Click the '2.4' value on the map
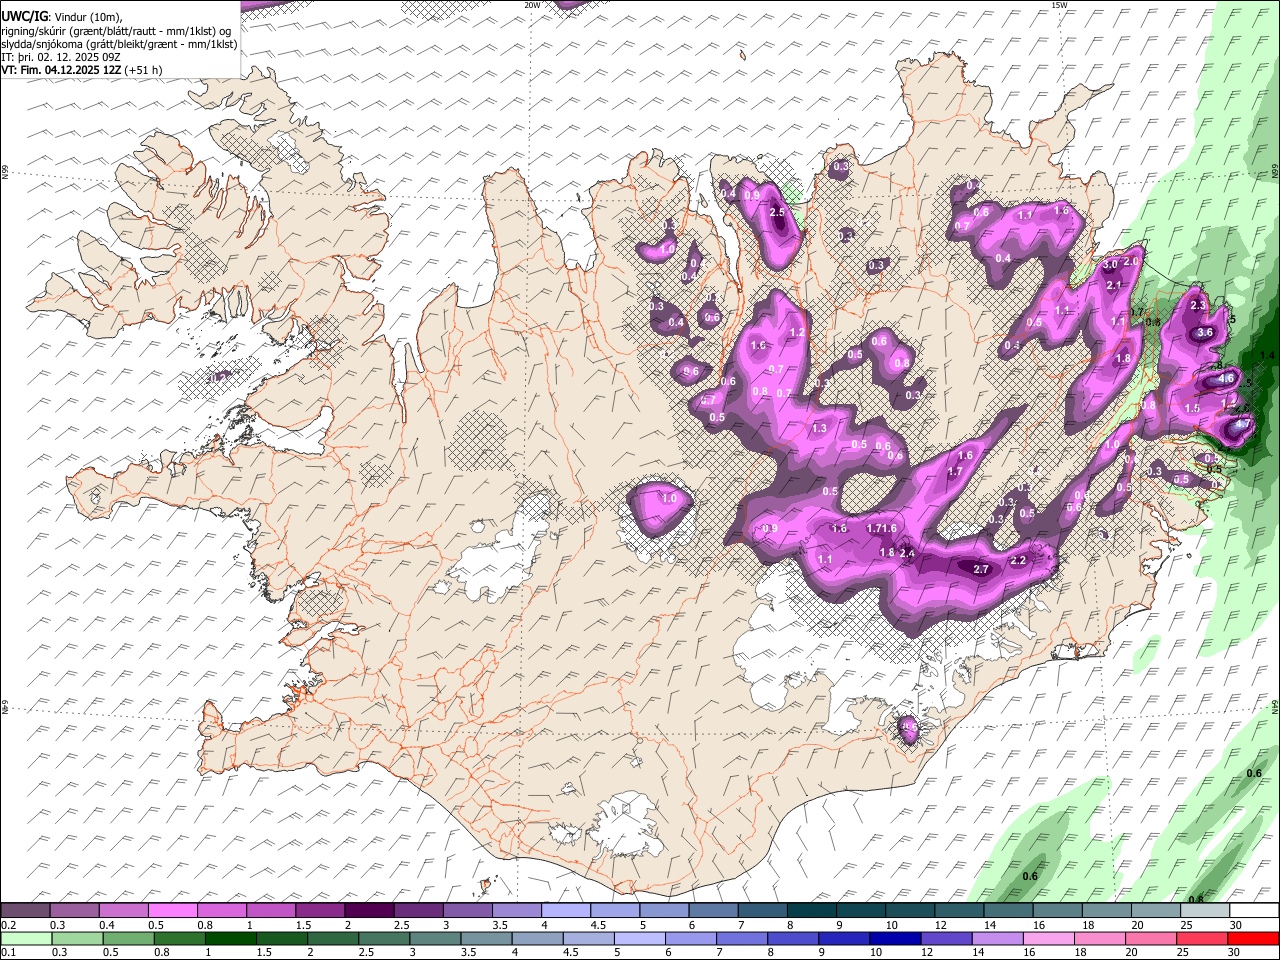 pyautogui.click(x=908, y=553)
